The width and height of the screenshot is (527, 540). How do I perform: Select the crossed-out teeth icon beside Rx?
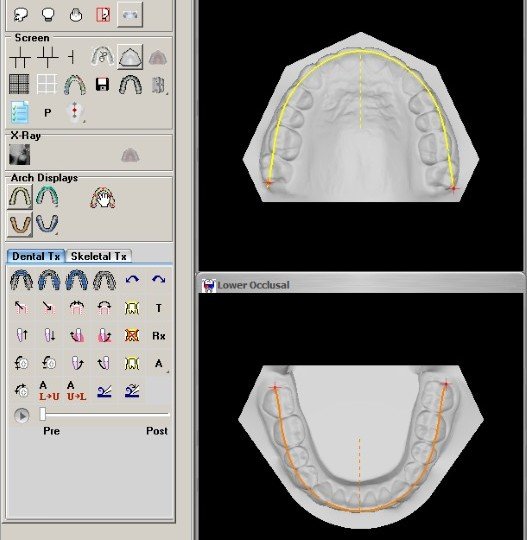point(132,335)
